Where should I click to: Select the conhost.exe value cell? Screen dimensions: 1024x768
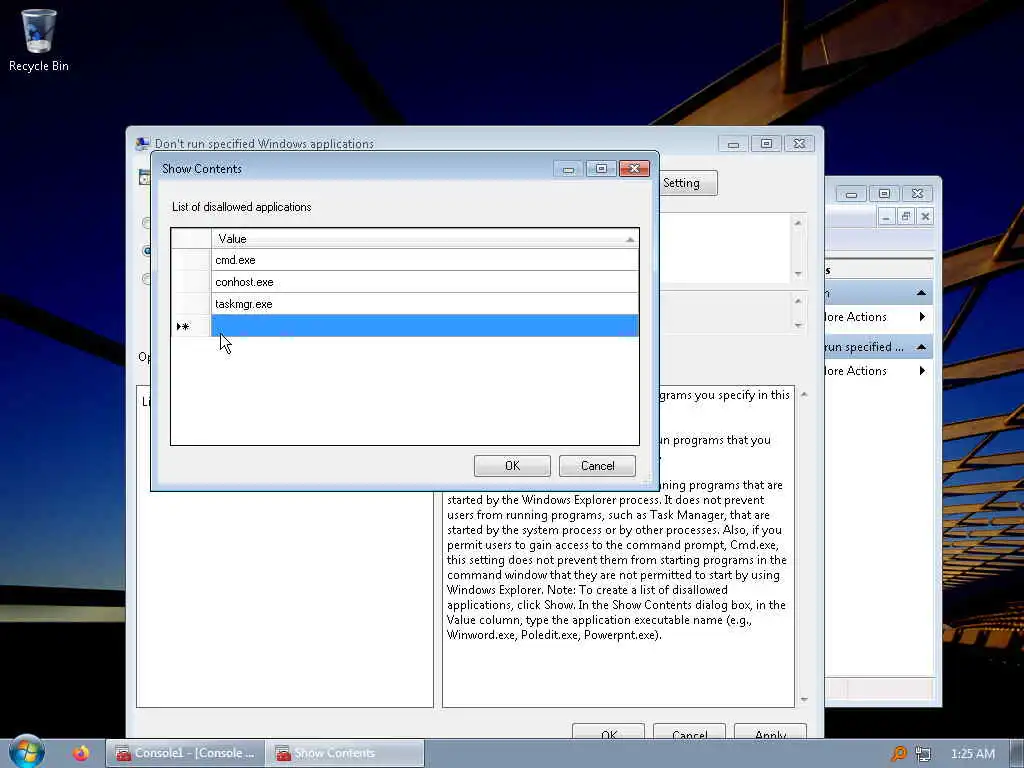tap(424, 282)
